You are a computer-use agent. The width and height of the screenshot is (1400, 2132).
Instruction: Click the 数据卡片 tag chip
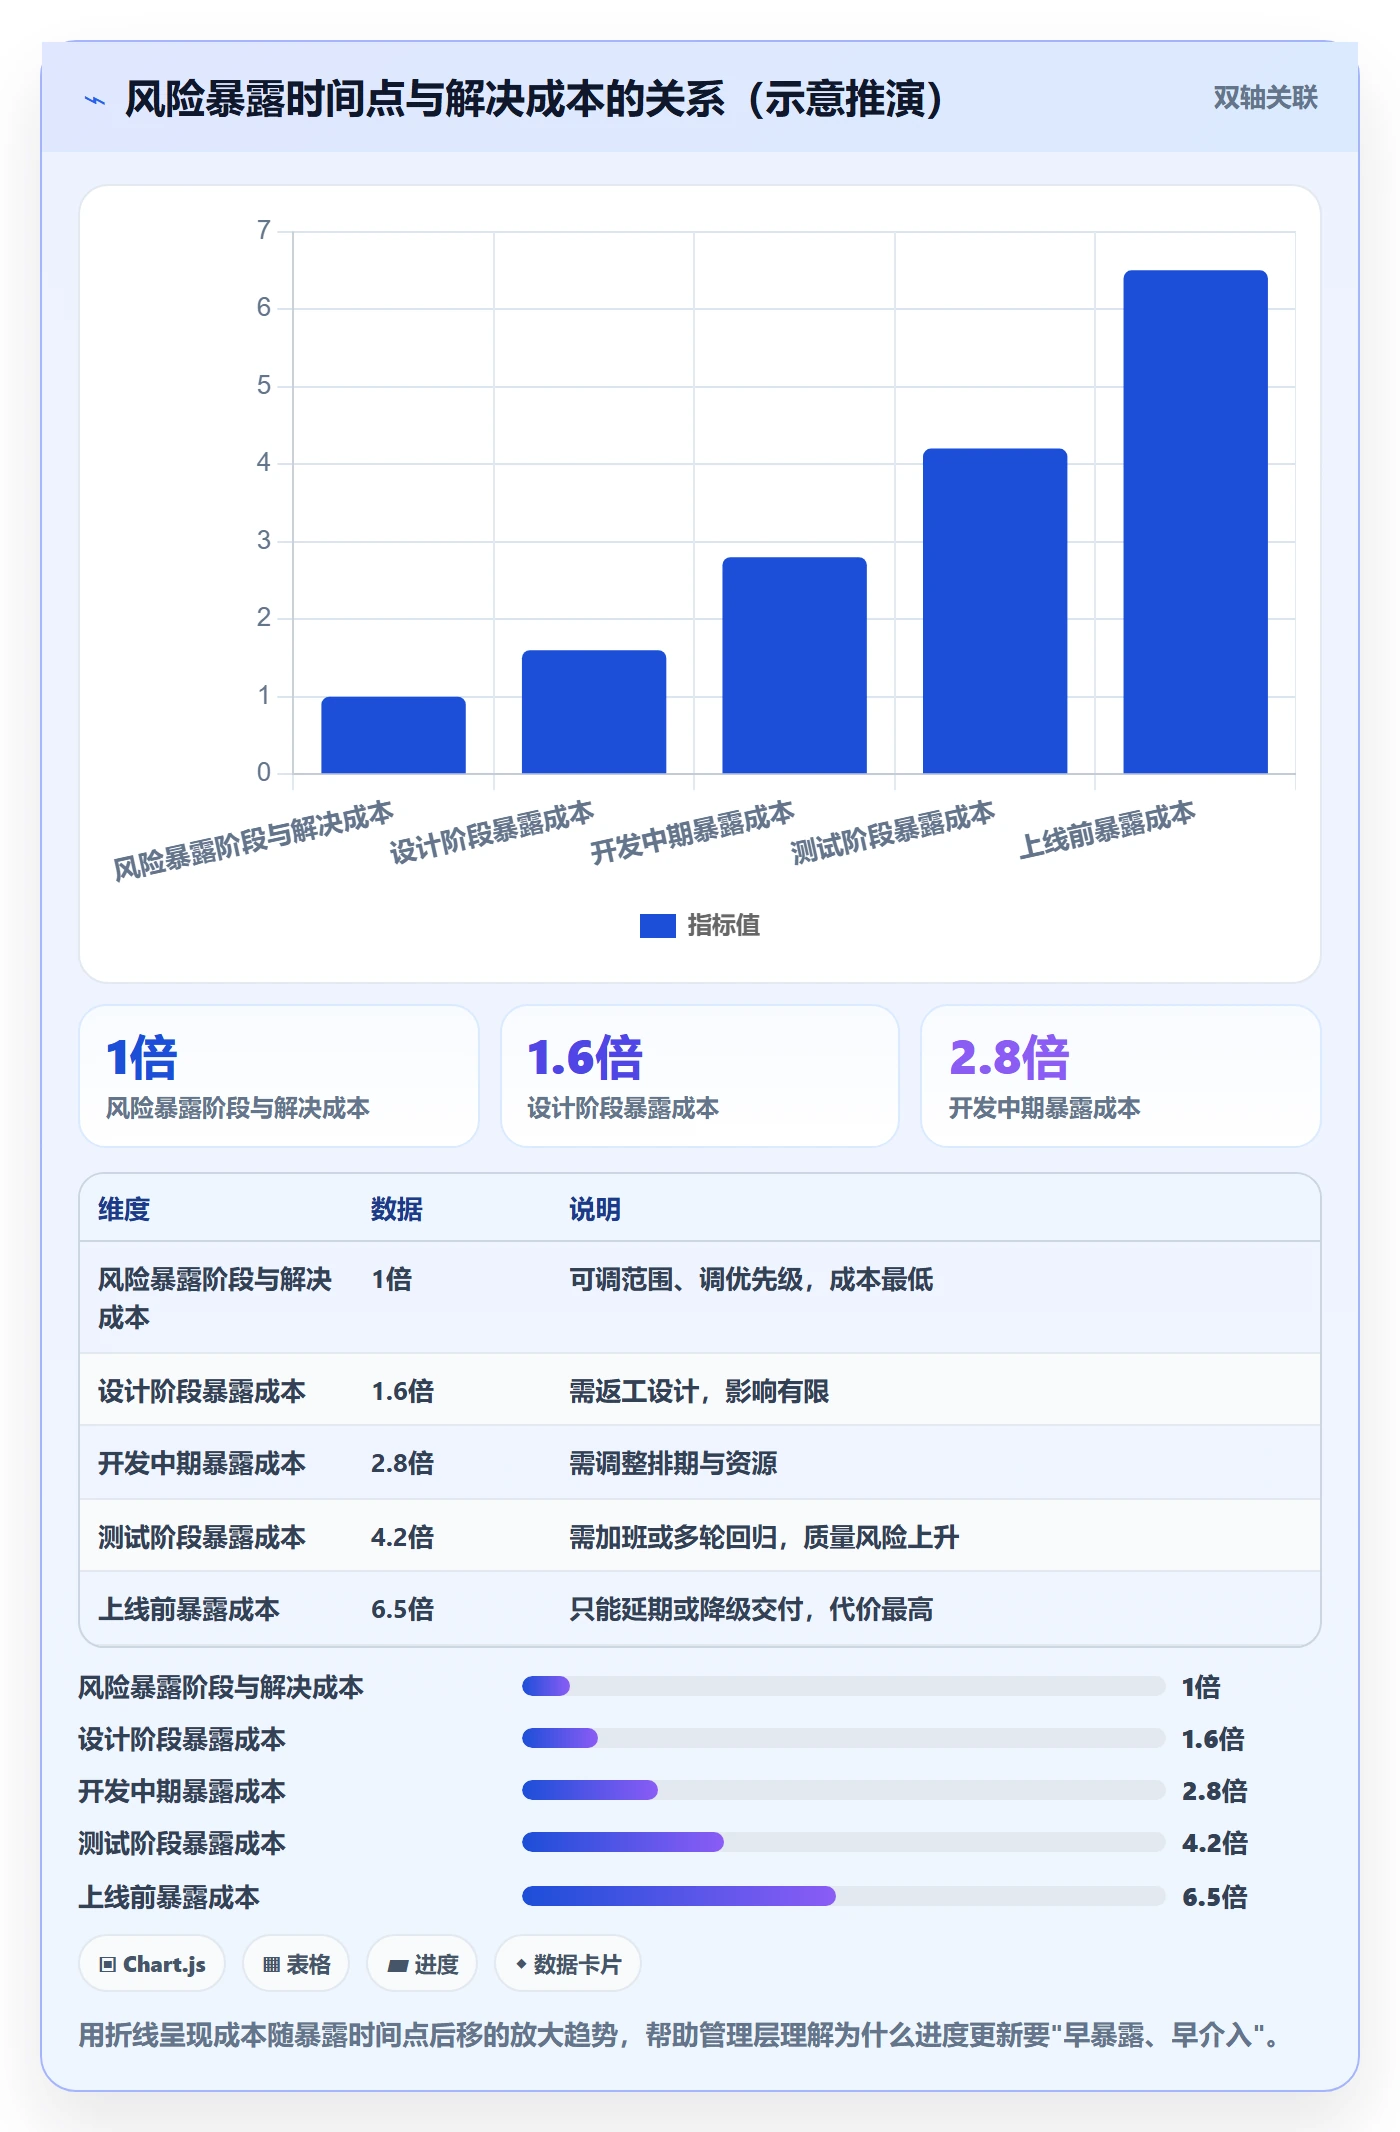(x=568, y=1964)
